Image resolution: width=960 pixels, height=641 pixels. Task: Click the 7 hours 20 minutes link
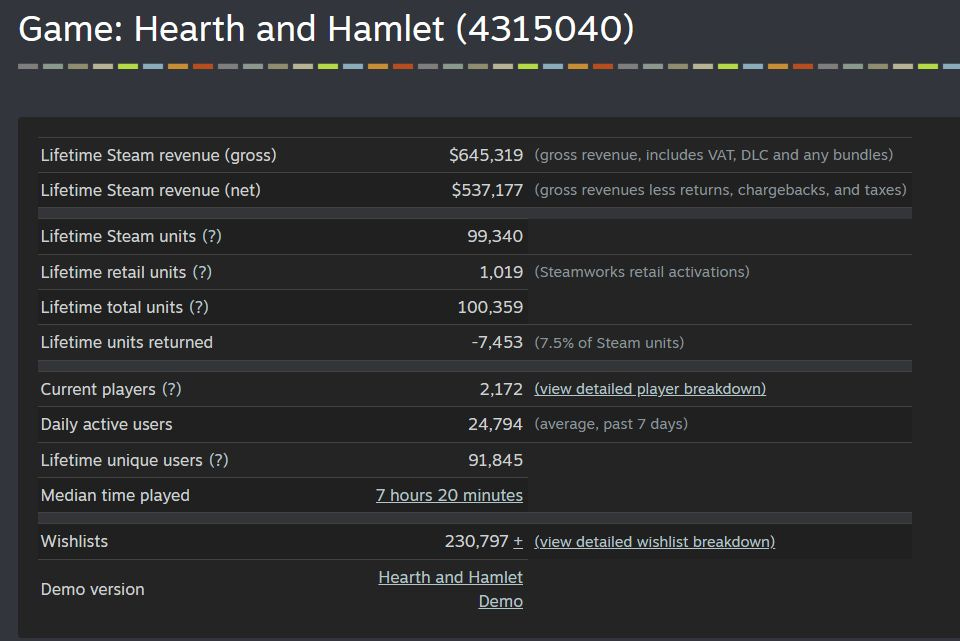(x=449, y=495)
